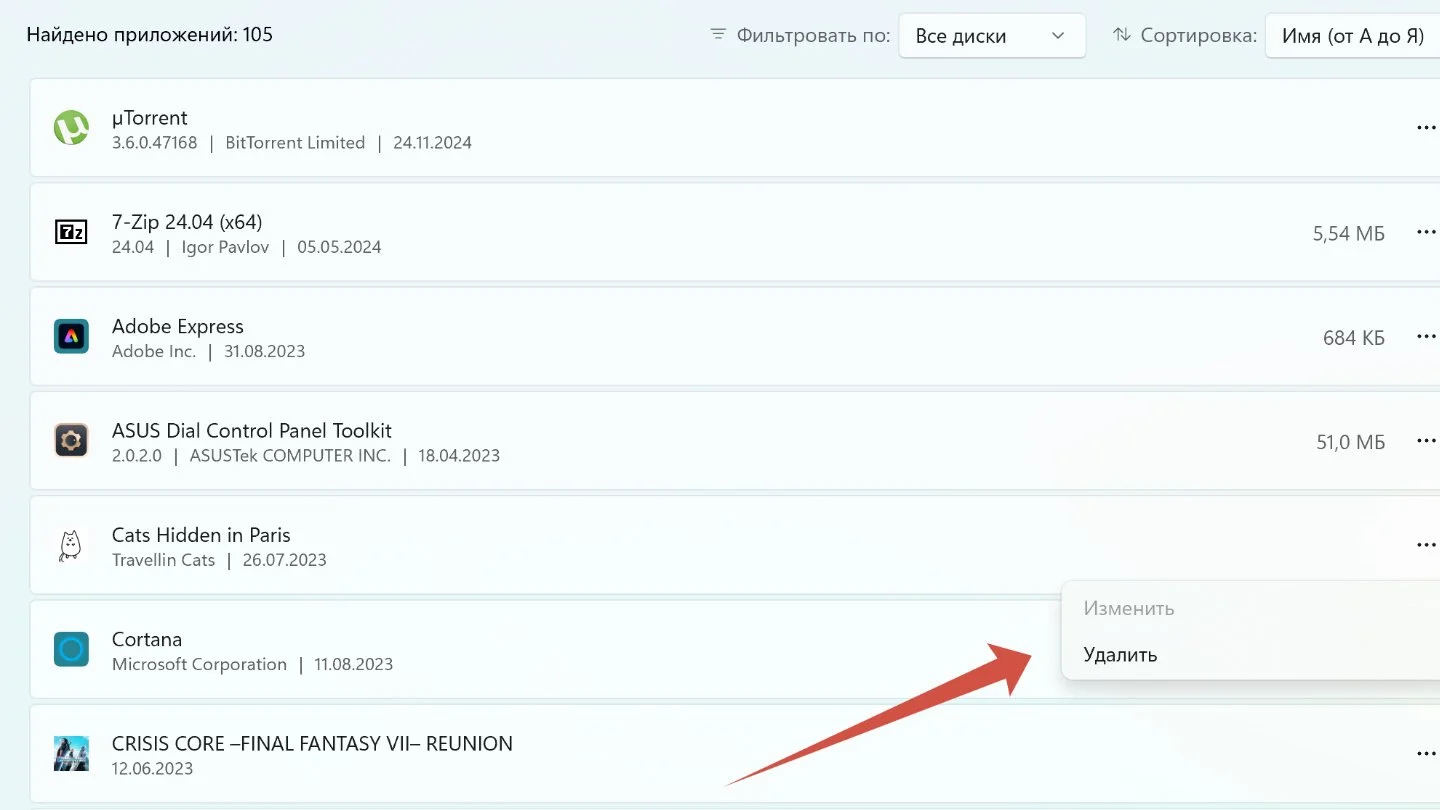
Task: Click the BitTorrent Limited publisher details line
Action: click(292, 143)
